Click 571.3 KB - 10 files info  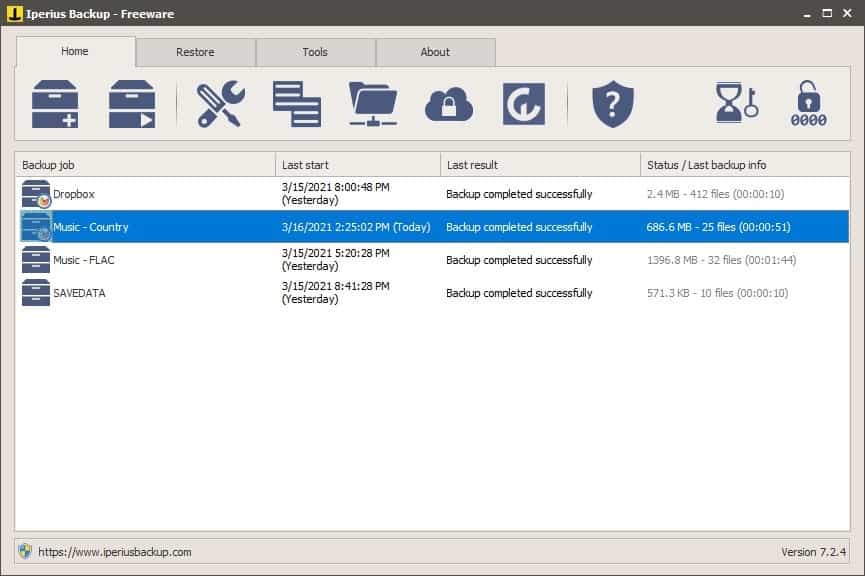click(717, 294)
